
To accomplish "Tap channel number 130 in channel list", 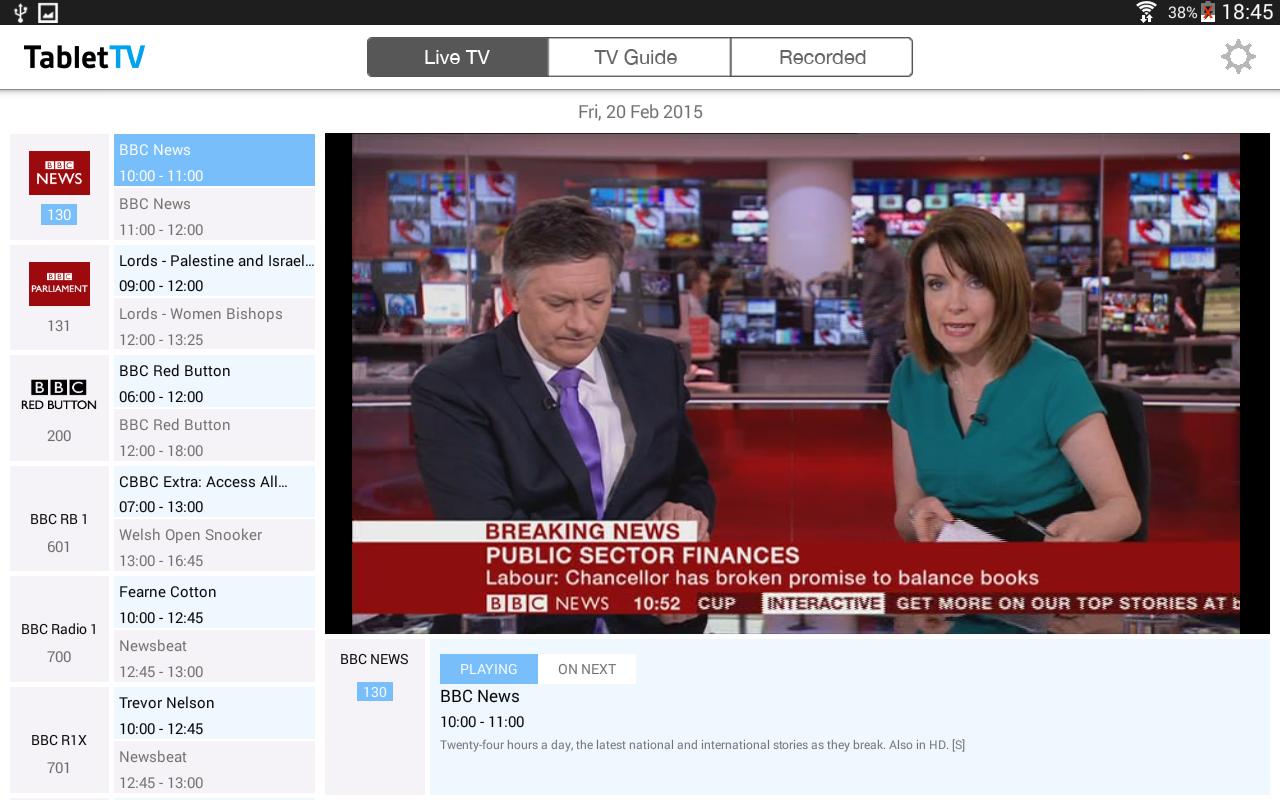I will pyautogui.click(x=59, y=215).
